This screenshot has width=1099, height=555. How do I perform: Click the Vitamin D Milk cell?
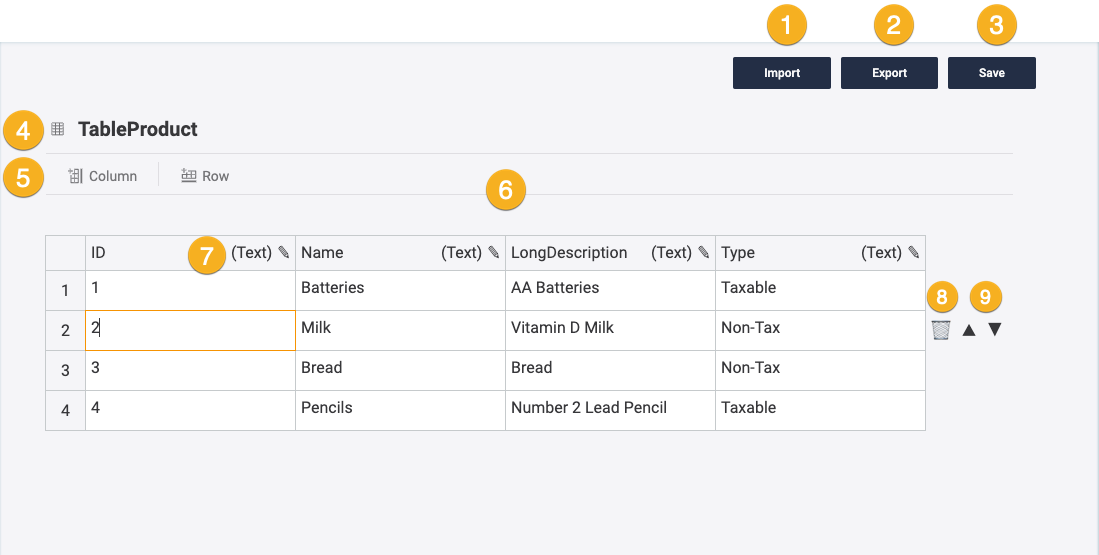[610, 329]
